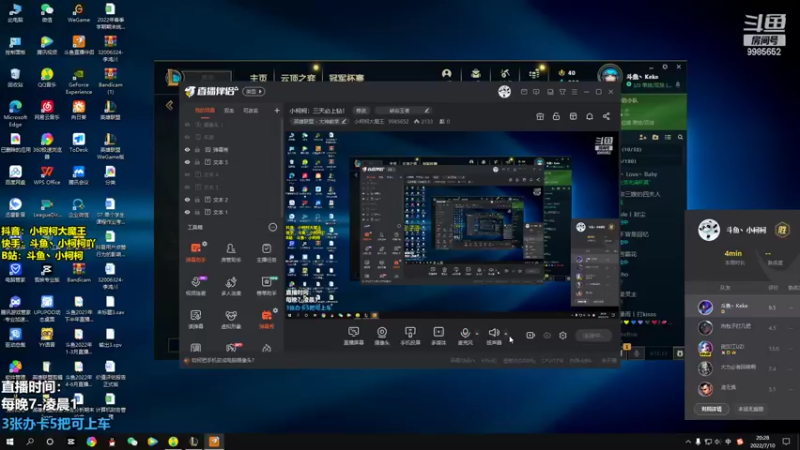Open the highlighted orange app in taskbar
The height and width of the screenshot is (450, 800).
click(x=214, y=441)
